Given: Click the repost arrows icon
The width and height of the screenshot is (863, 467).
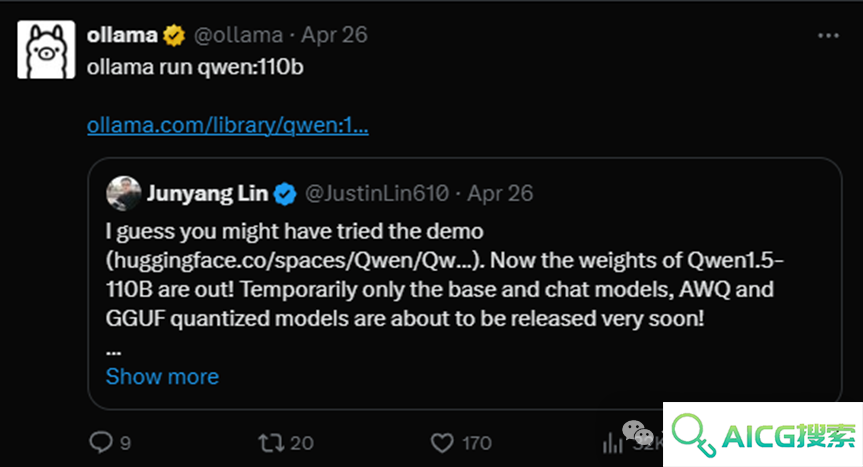Looking at the screenshot, I should coord(271,443).
